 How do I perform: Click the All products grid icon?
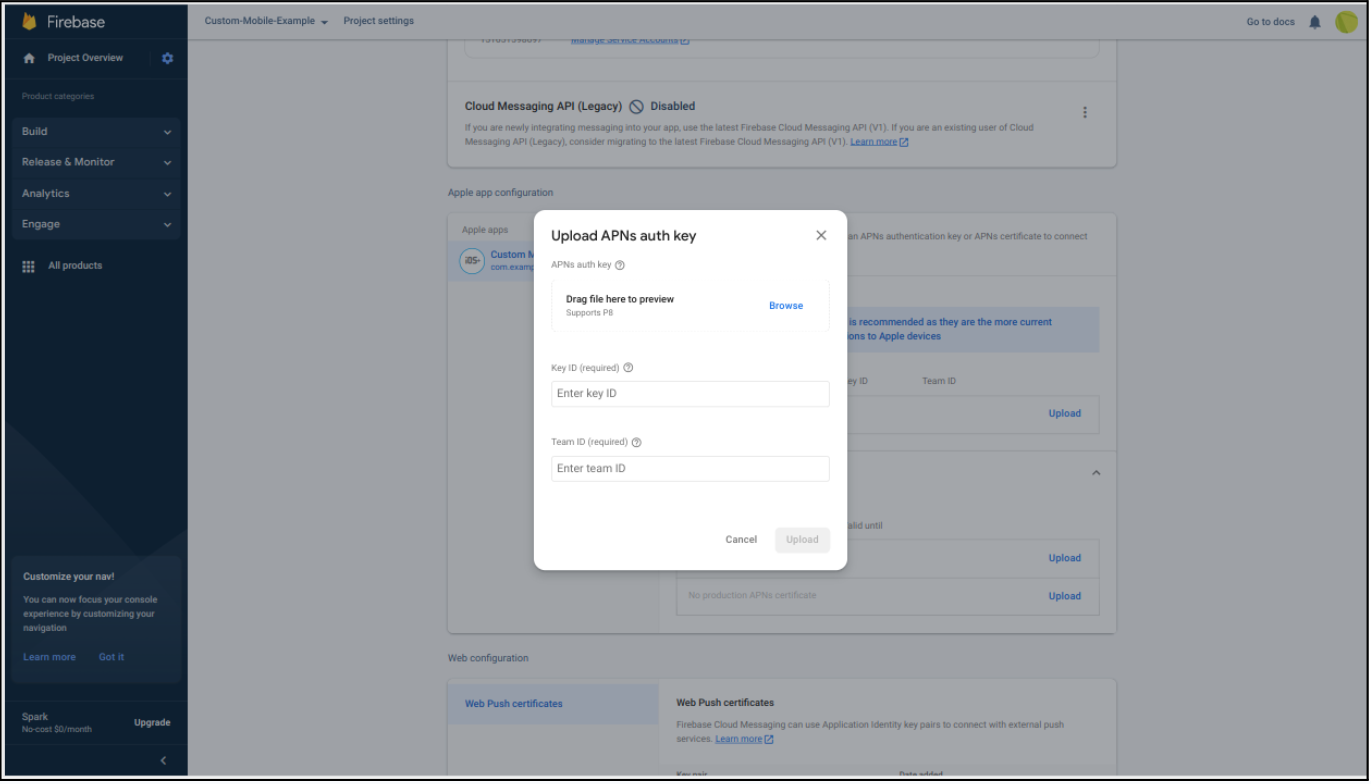[x=29, y=266]
